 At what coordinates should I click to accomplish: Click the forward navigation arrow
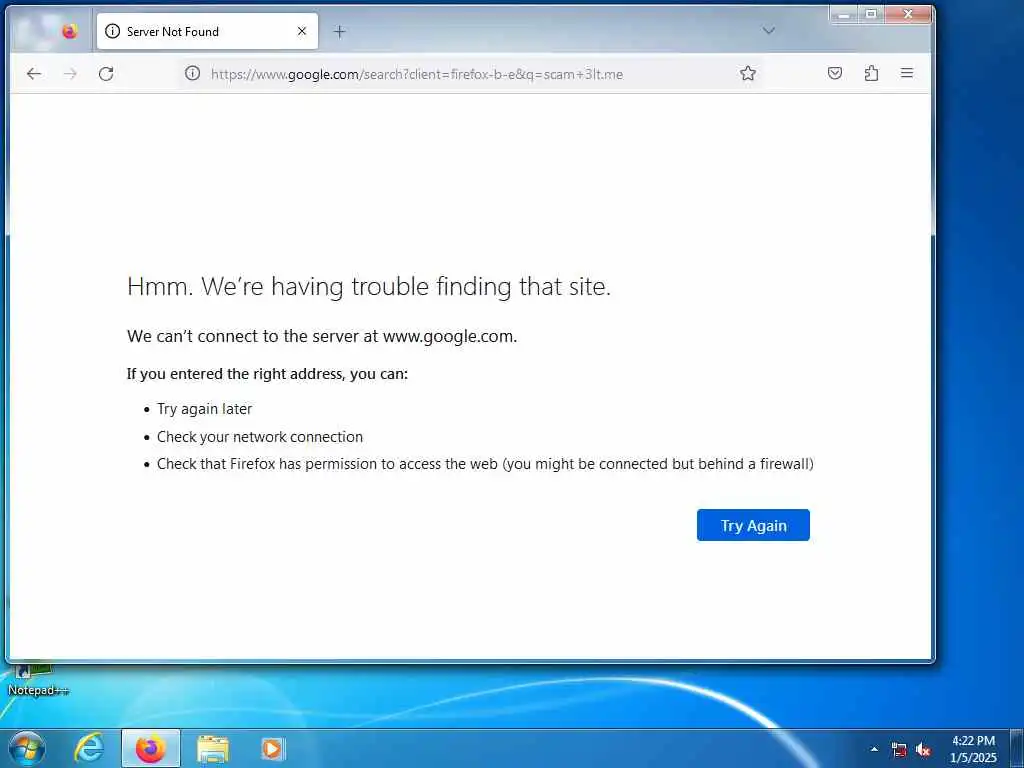click(x=70, y=74)
